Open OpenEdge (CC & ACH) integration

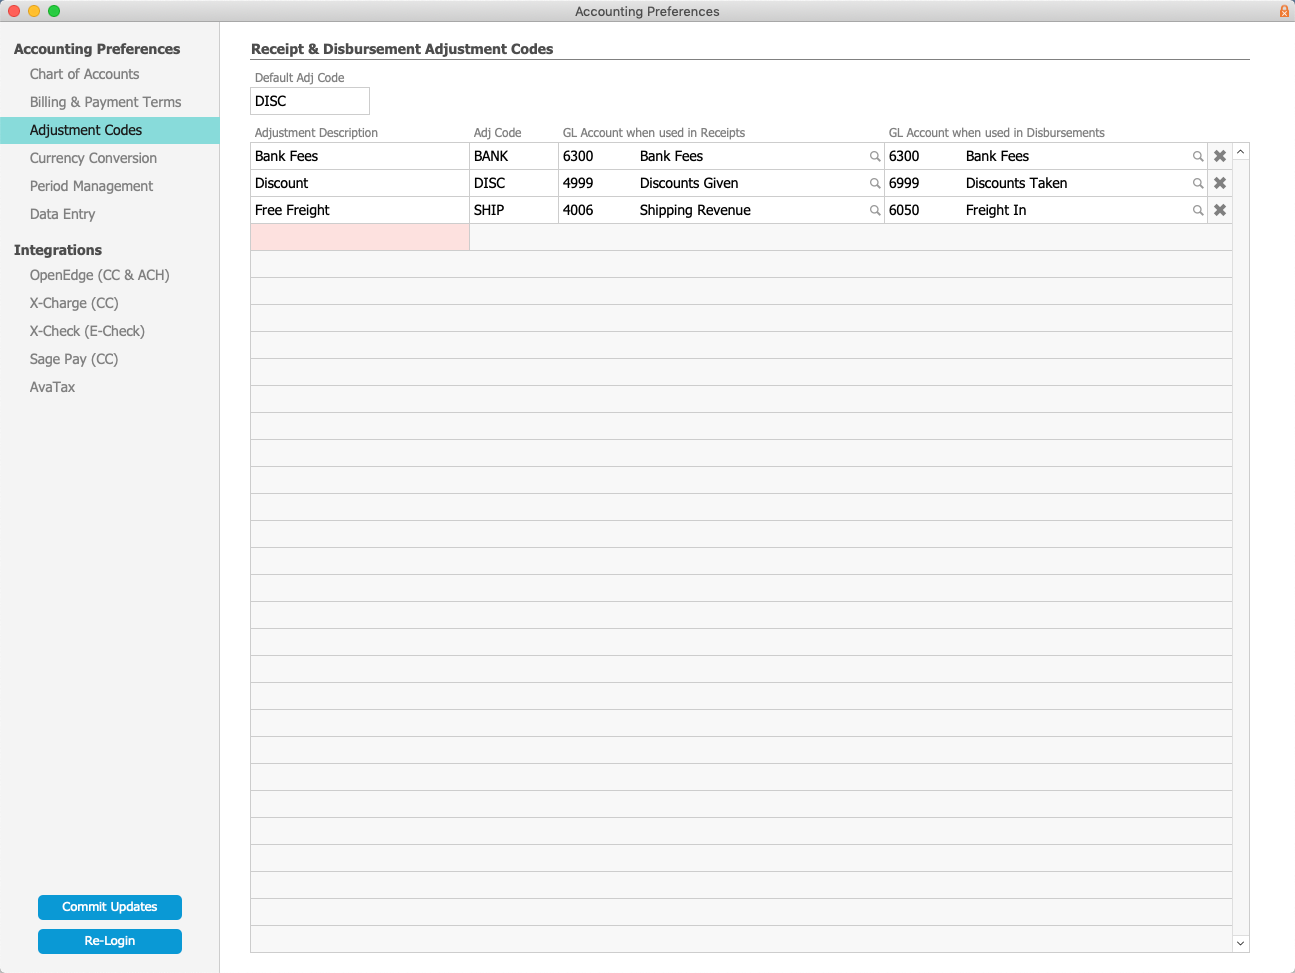point(99,275)
